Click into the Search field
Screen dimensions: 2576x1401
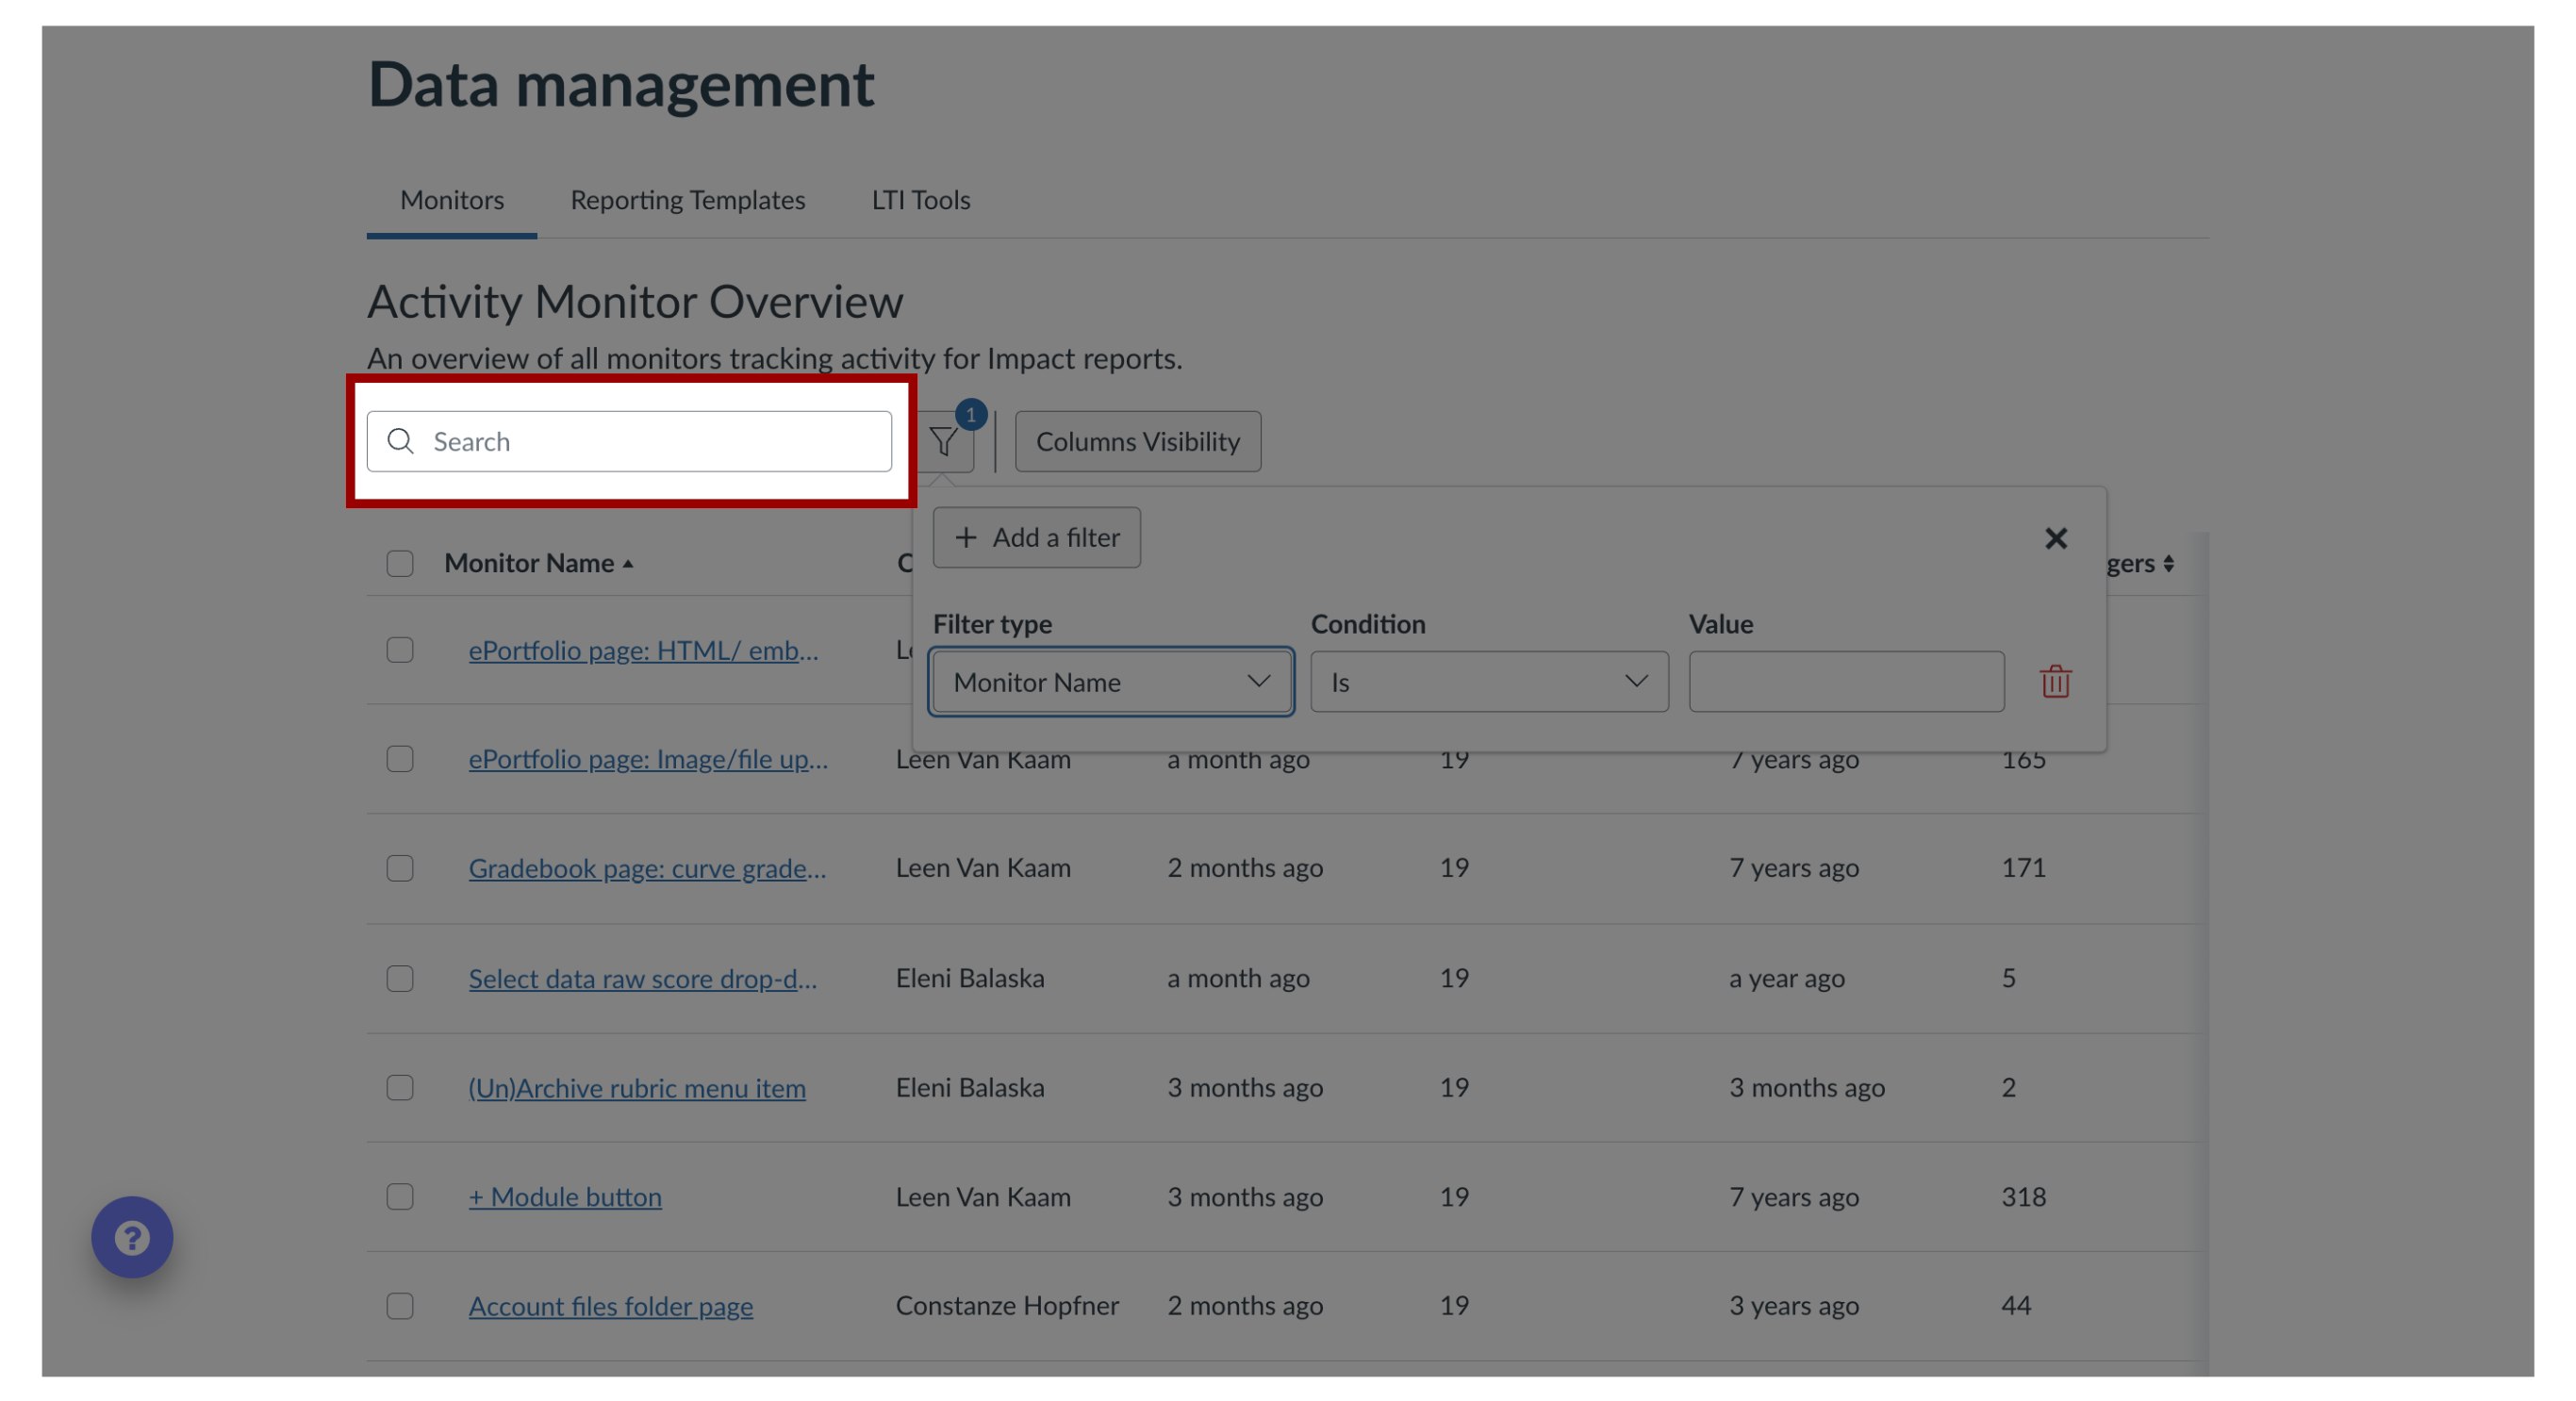tap(629, 441)
